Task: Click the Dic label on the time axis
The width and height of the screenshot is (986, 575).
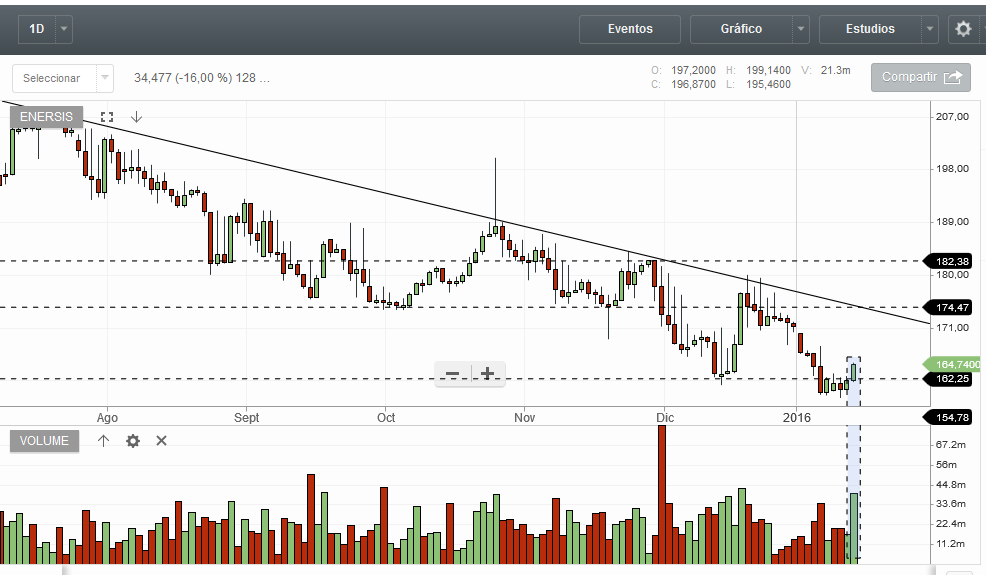Action: pyautogui.click(x=665, y=418)
